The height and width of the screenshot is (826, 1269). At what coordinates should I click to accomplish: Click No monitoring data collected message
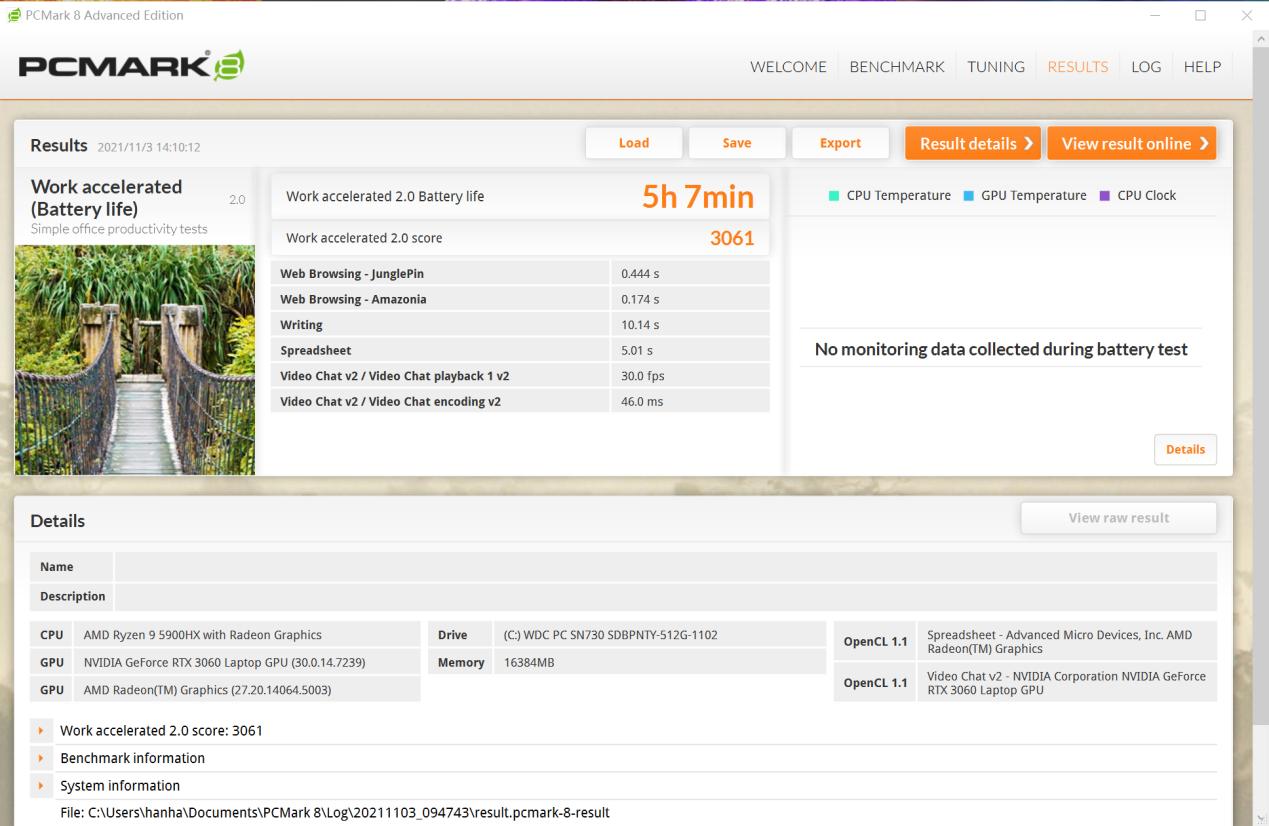click(1001, 349)
